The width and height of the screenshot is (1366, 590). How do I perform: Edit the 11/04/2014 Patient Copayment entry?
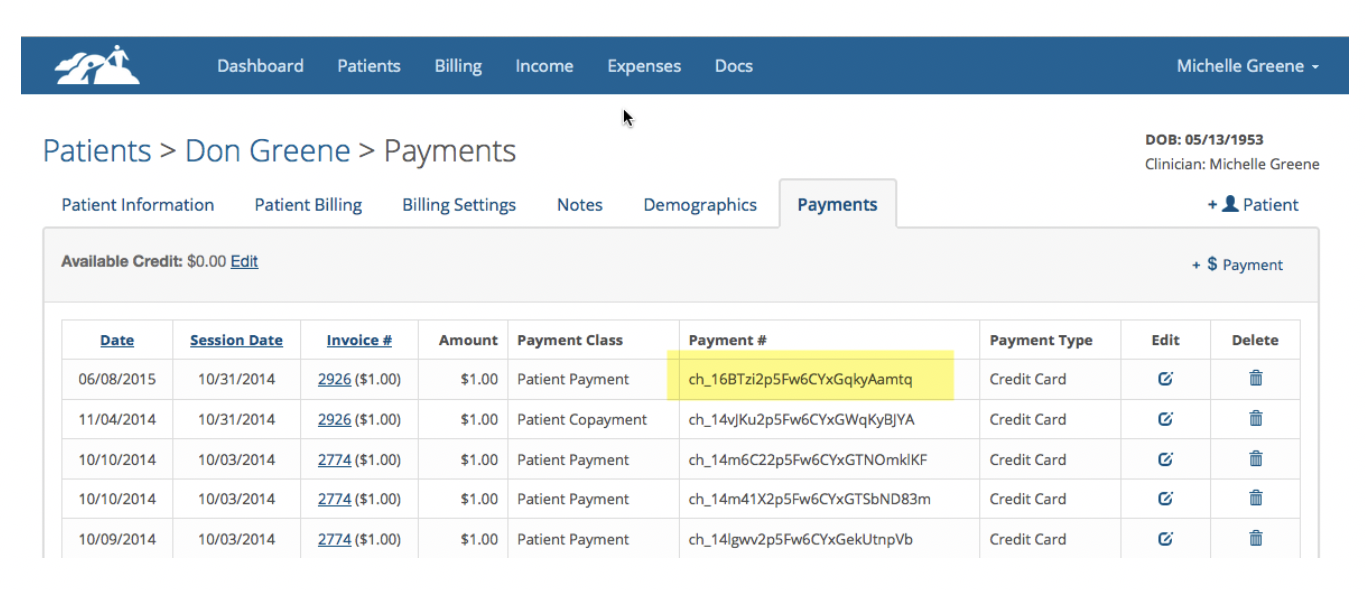point(1165,419)
